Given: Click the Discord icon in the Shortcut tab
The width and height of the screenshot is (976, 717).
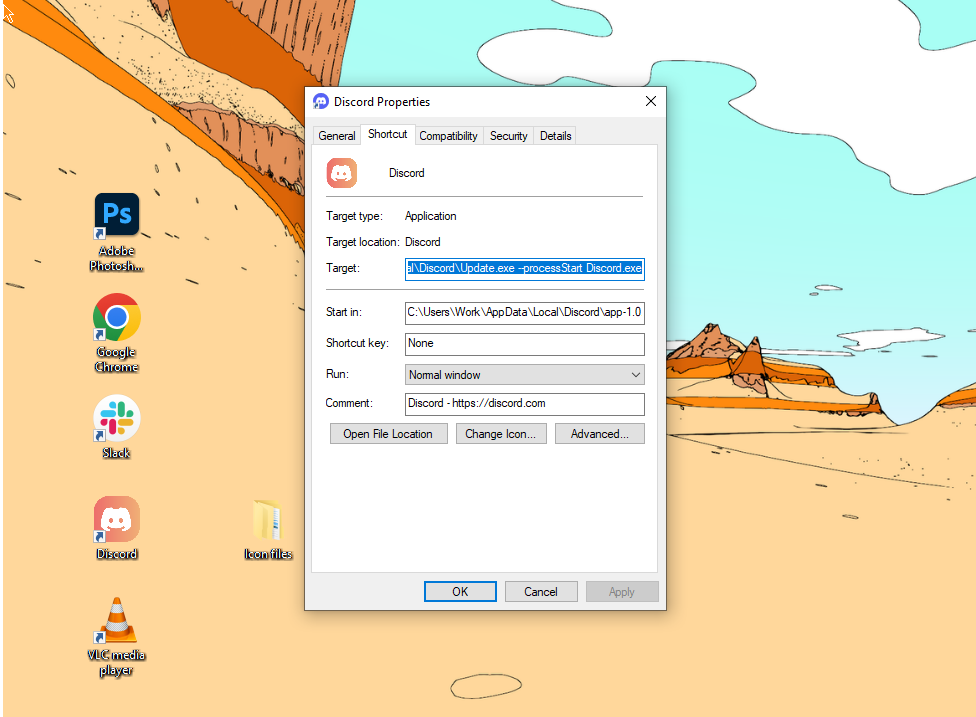Looking at the screenshot, I should (x=342, y=173).
